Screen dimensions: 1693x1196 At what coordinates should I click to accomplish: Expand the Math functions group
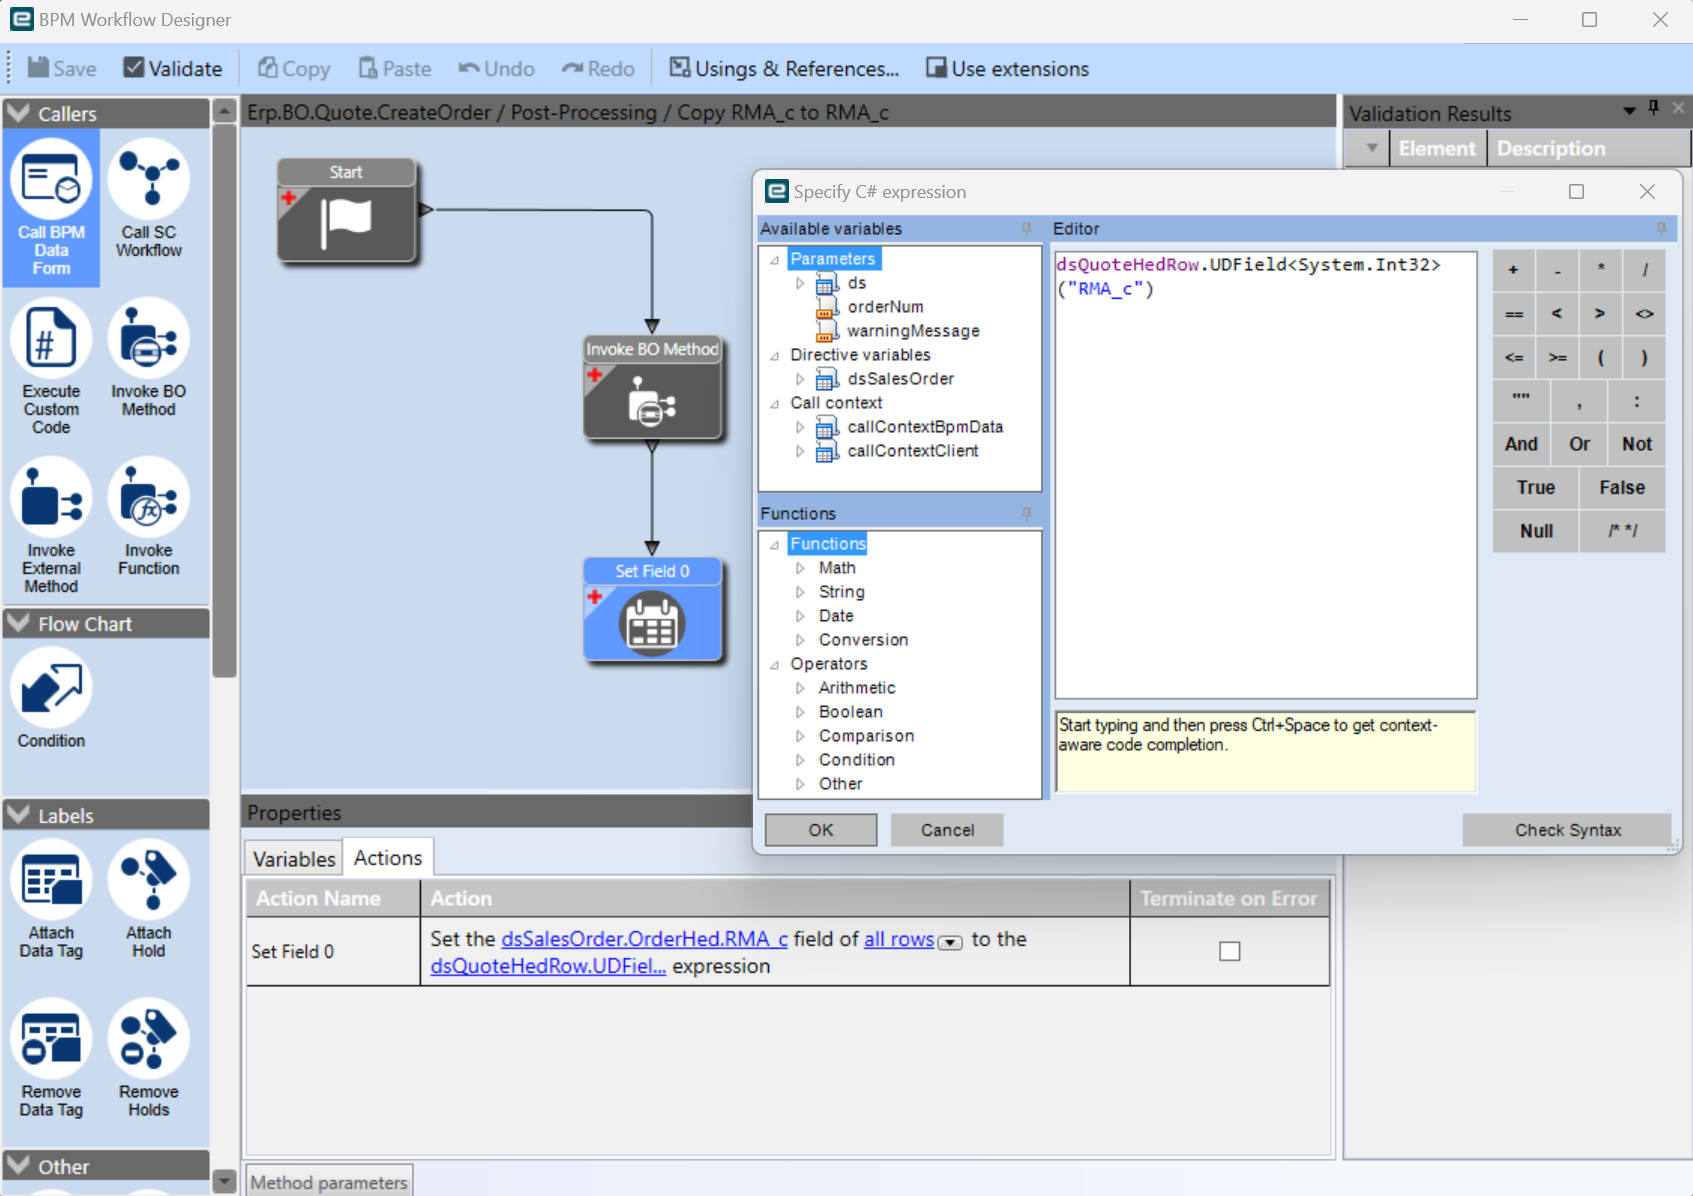click(800, 567)
